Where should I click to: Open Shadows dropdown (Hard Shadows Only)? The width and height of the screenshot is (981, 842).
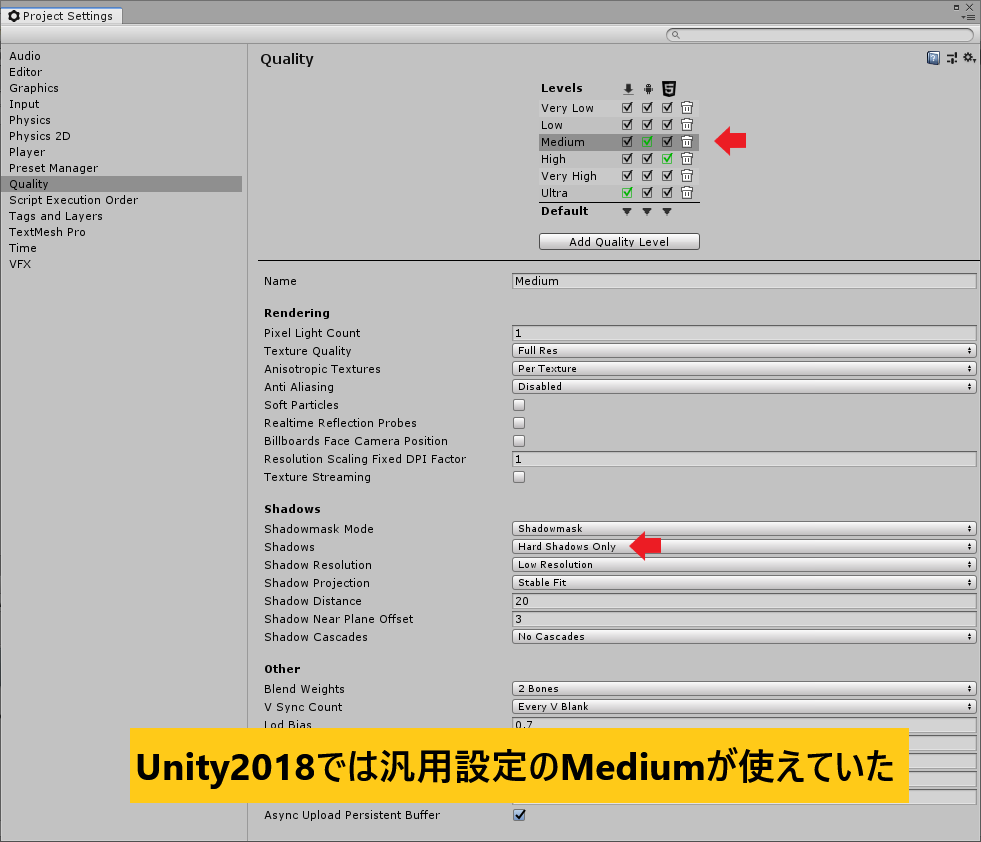coord(744,547)
